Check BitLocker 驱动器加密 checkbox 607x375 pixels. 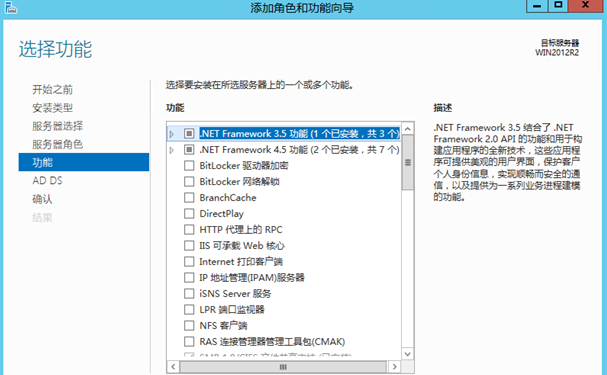click(x=189, y=166)
